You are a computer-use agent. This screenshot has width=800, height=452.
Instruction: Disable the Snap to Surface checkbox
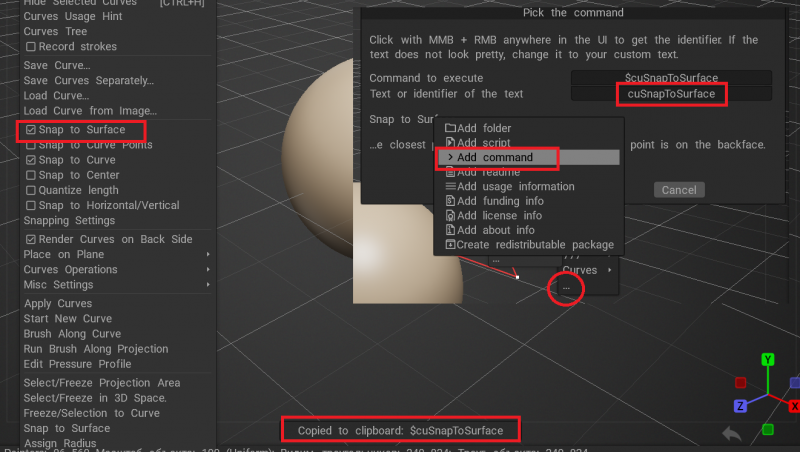pos(31,130)
